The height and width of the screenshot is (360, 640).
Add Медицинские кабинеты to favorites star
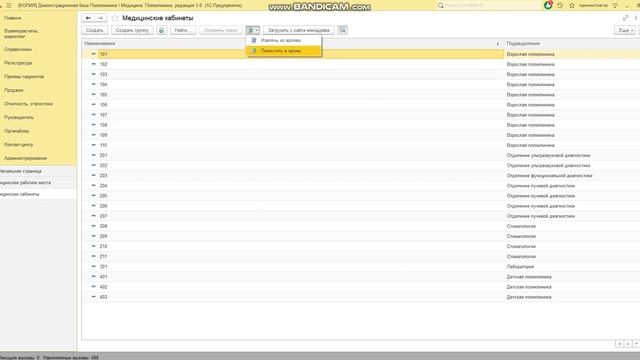(115, 18)
